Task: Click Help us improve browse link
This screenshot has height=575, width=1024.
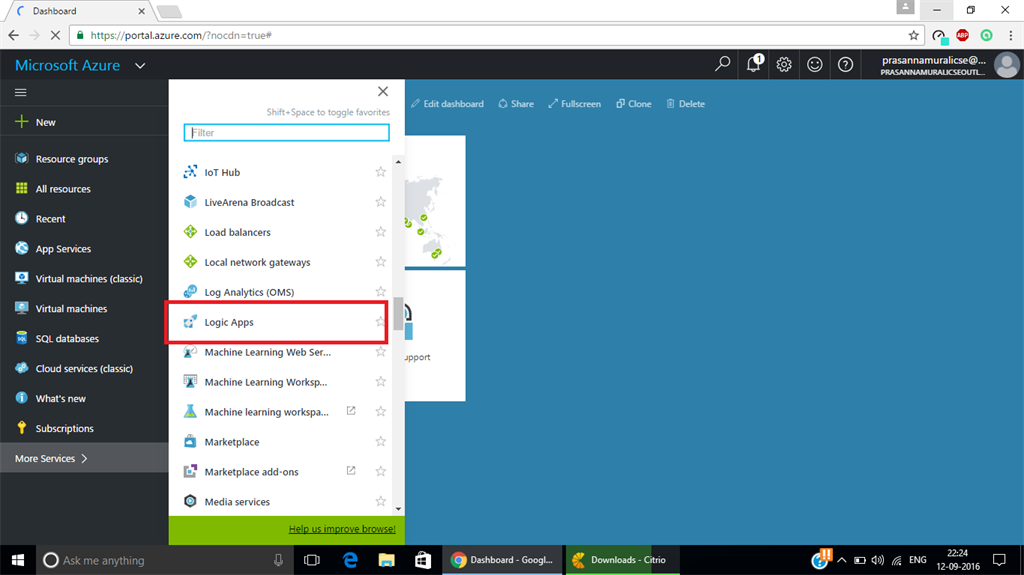Action: [x=342, y=529]
